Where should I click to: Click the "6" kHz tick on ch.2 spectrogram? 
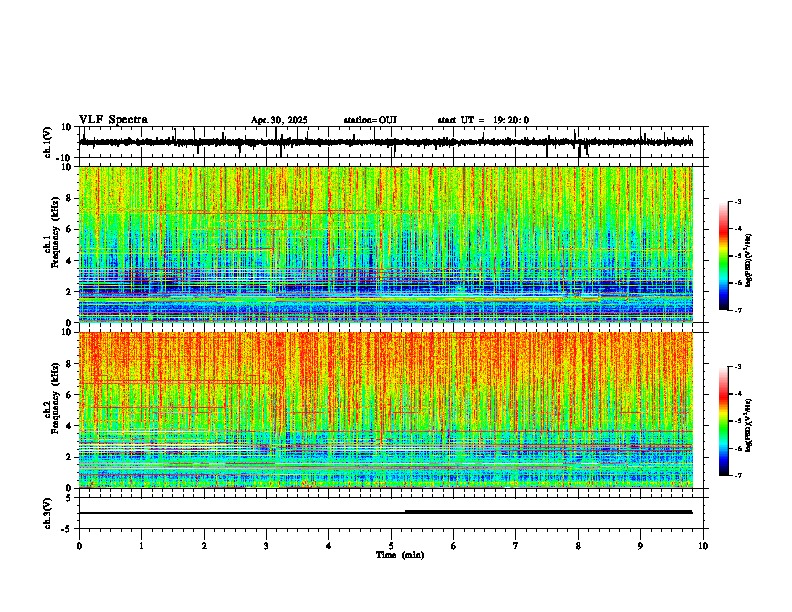[x=69, y=395]
